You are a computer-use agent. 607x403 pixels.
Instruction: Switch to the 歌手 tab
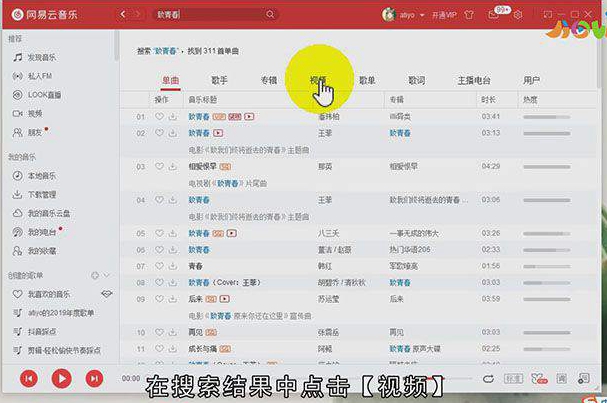coord(219,81)
